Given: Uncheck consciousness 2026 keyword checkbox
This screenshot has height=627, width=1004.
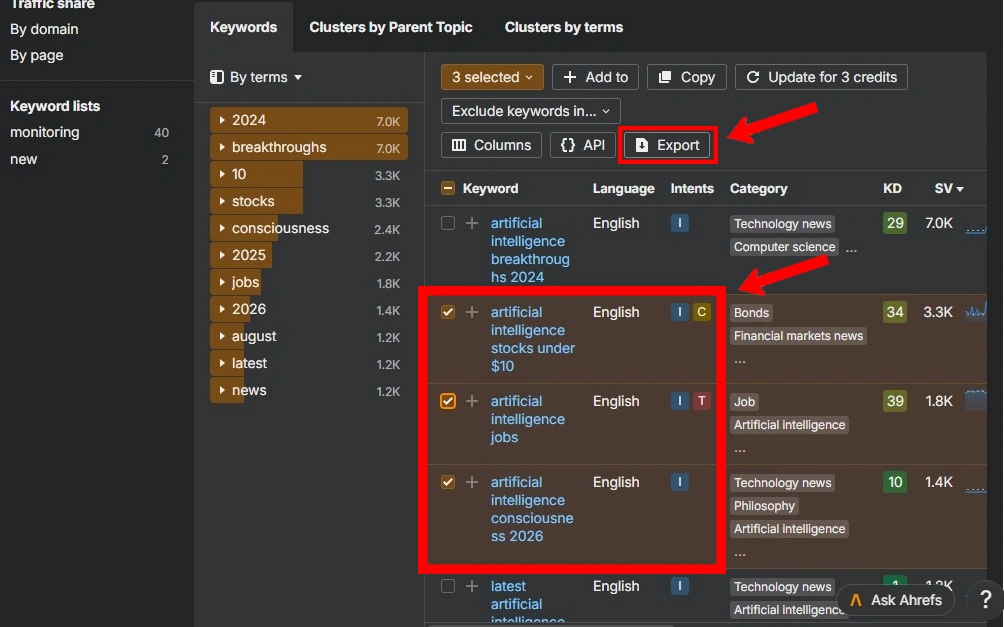Looking at the screenshot, I should pyautogui.click(x=448, y=482).
